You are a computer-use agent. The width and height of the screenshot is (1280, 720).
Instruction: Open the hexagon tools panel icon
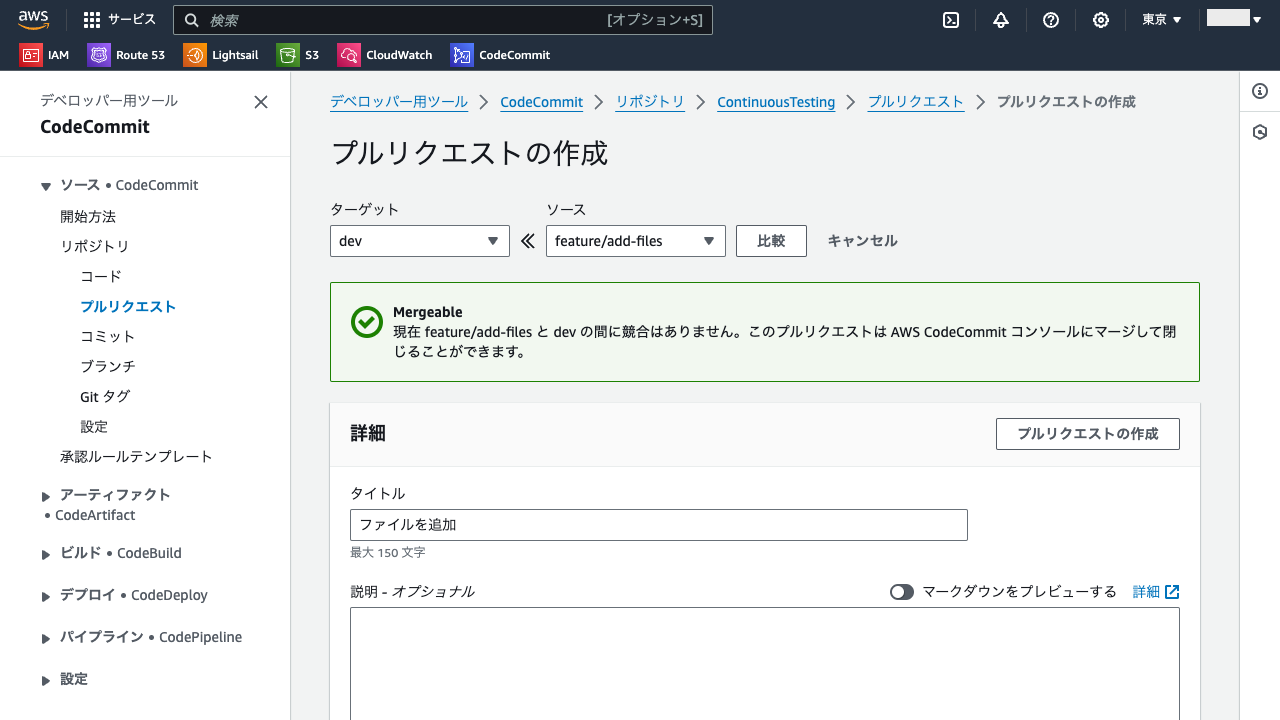point(1260,132)
